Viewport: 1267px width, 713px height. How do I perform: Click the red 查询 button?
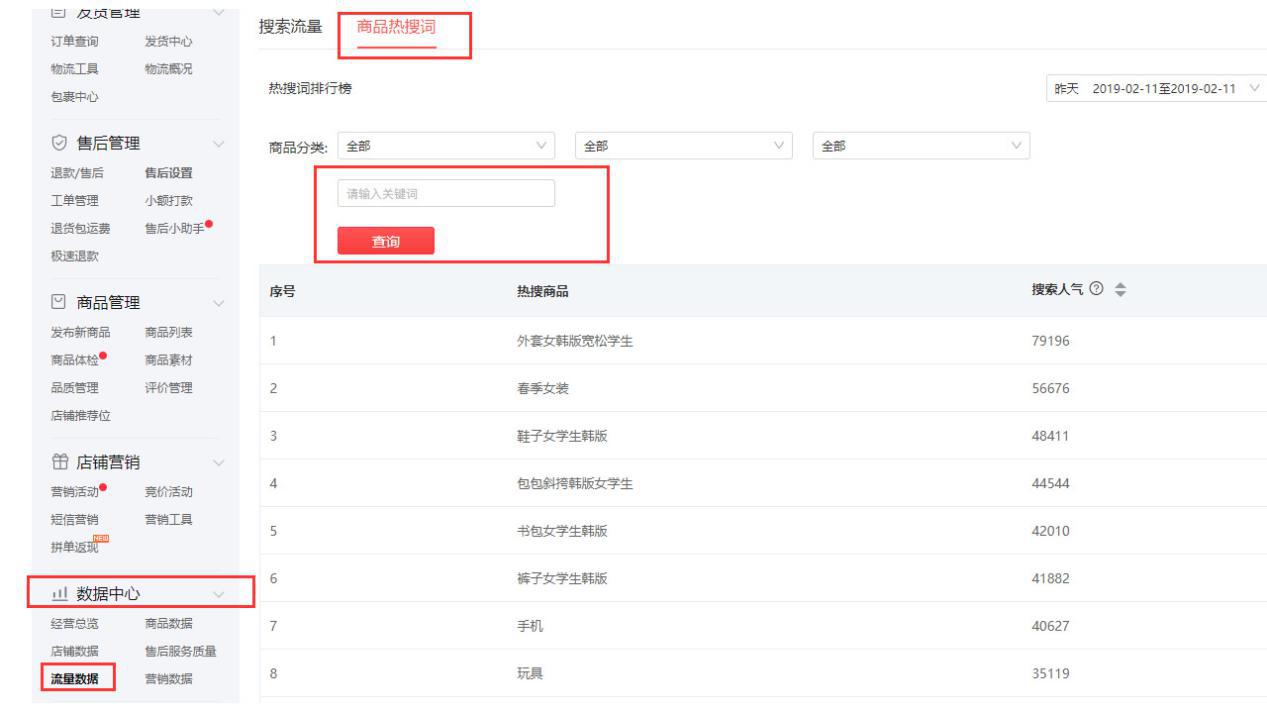point(385,241)
